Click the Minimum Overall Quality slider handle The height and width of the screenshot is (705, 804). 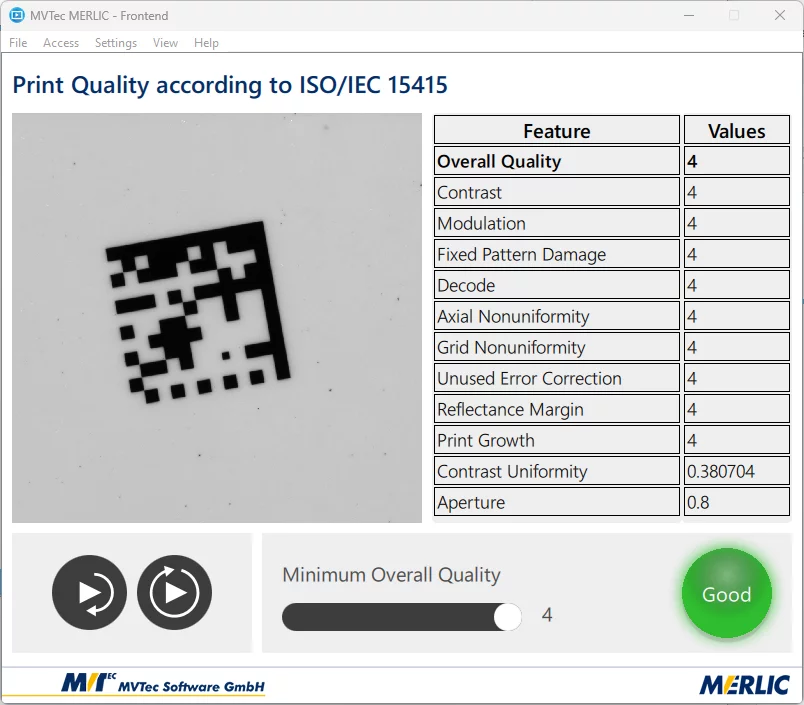coord(508,617)
